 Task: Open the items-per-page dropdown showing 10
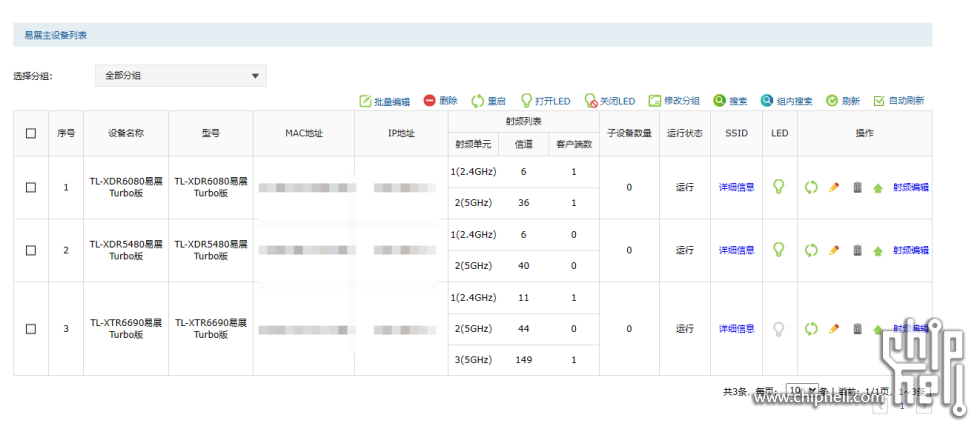[x=802, y=391]
